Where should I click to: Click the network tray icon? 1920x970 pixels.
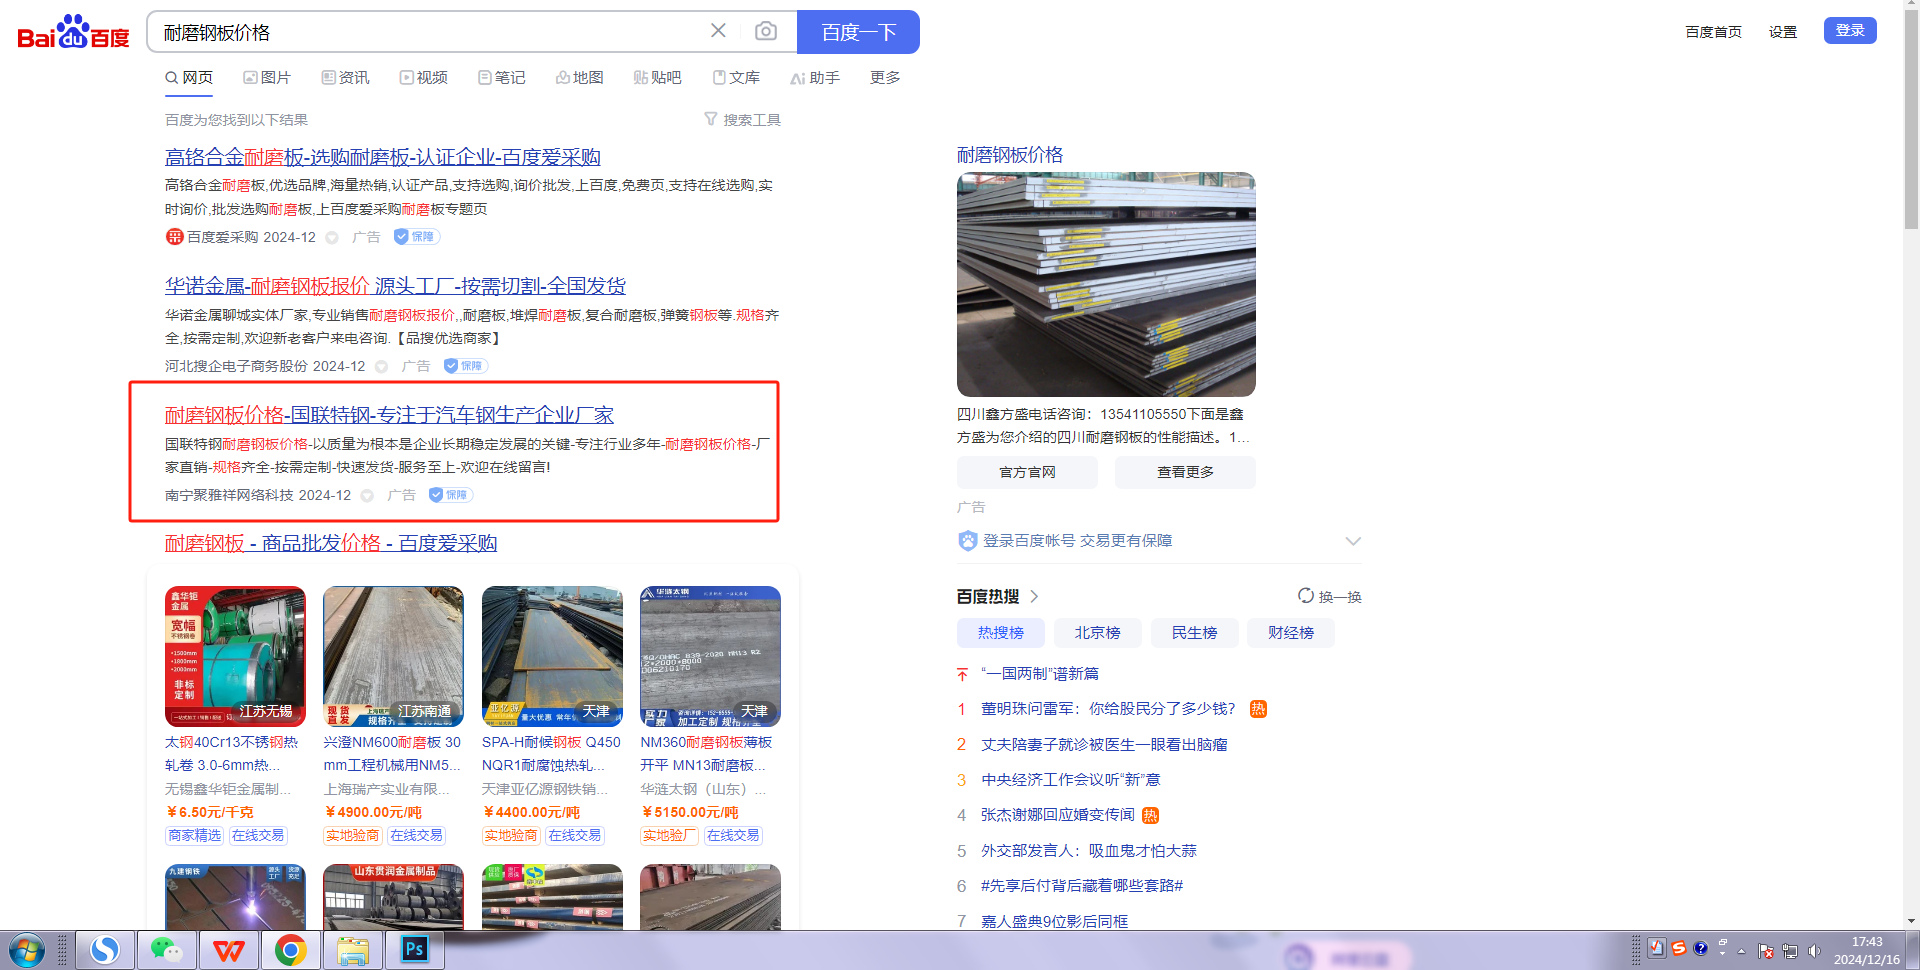point(1790,950)
